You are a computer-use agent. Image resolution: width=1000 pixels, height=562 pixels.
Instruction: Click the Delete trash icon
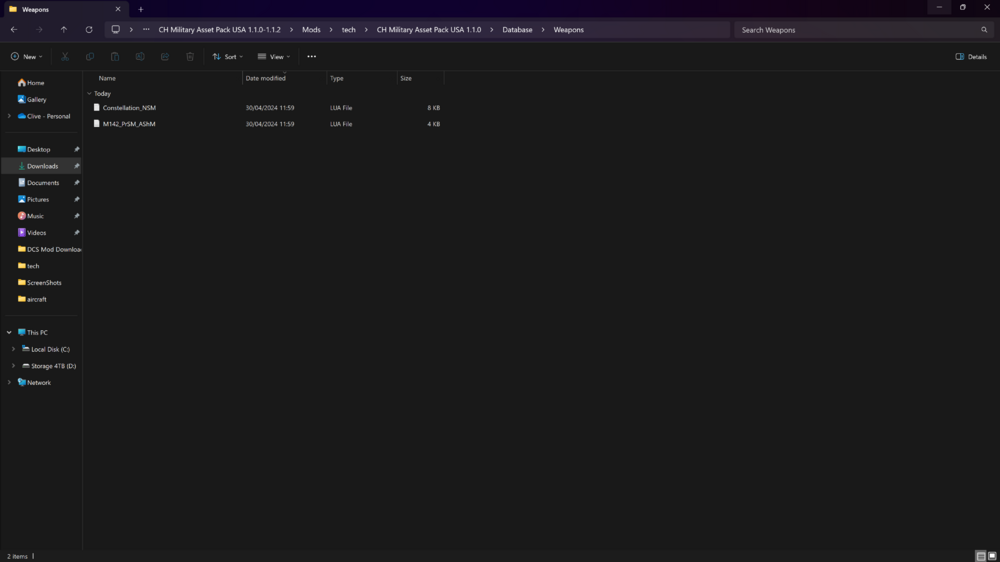(x=190, y=57)
